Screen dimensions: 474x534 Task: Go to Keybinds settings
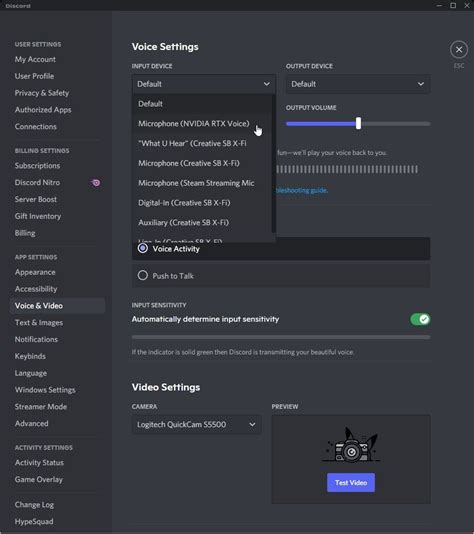(30, 356)
